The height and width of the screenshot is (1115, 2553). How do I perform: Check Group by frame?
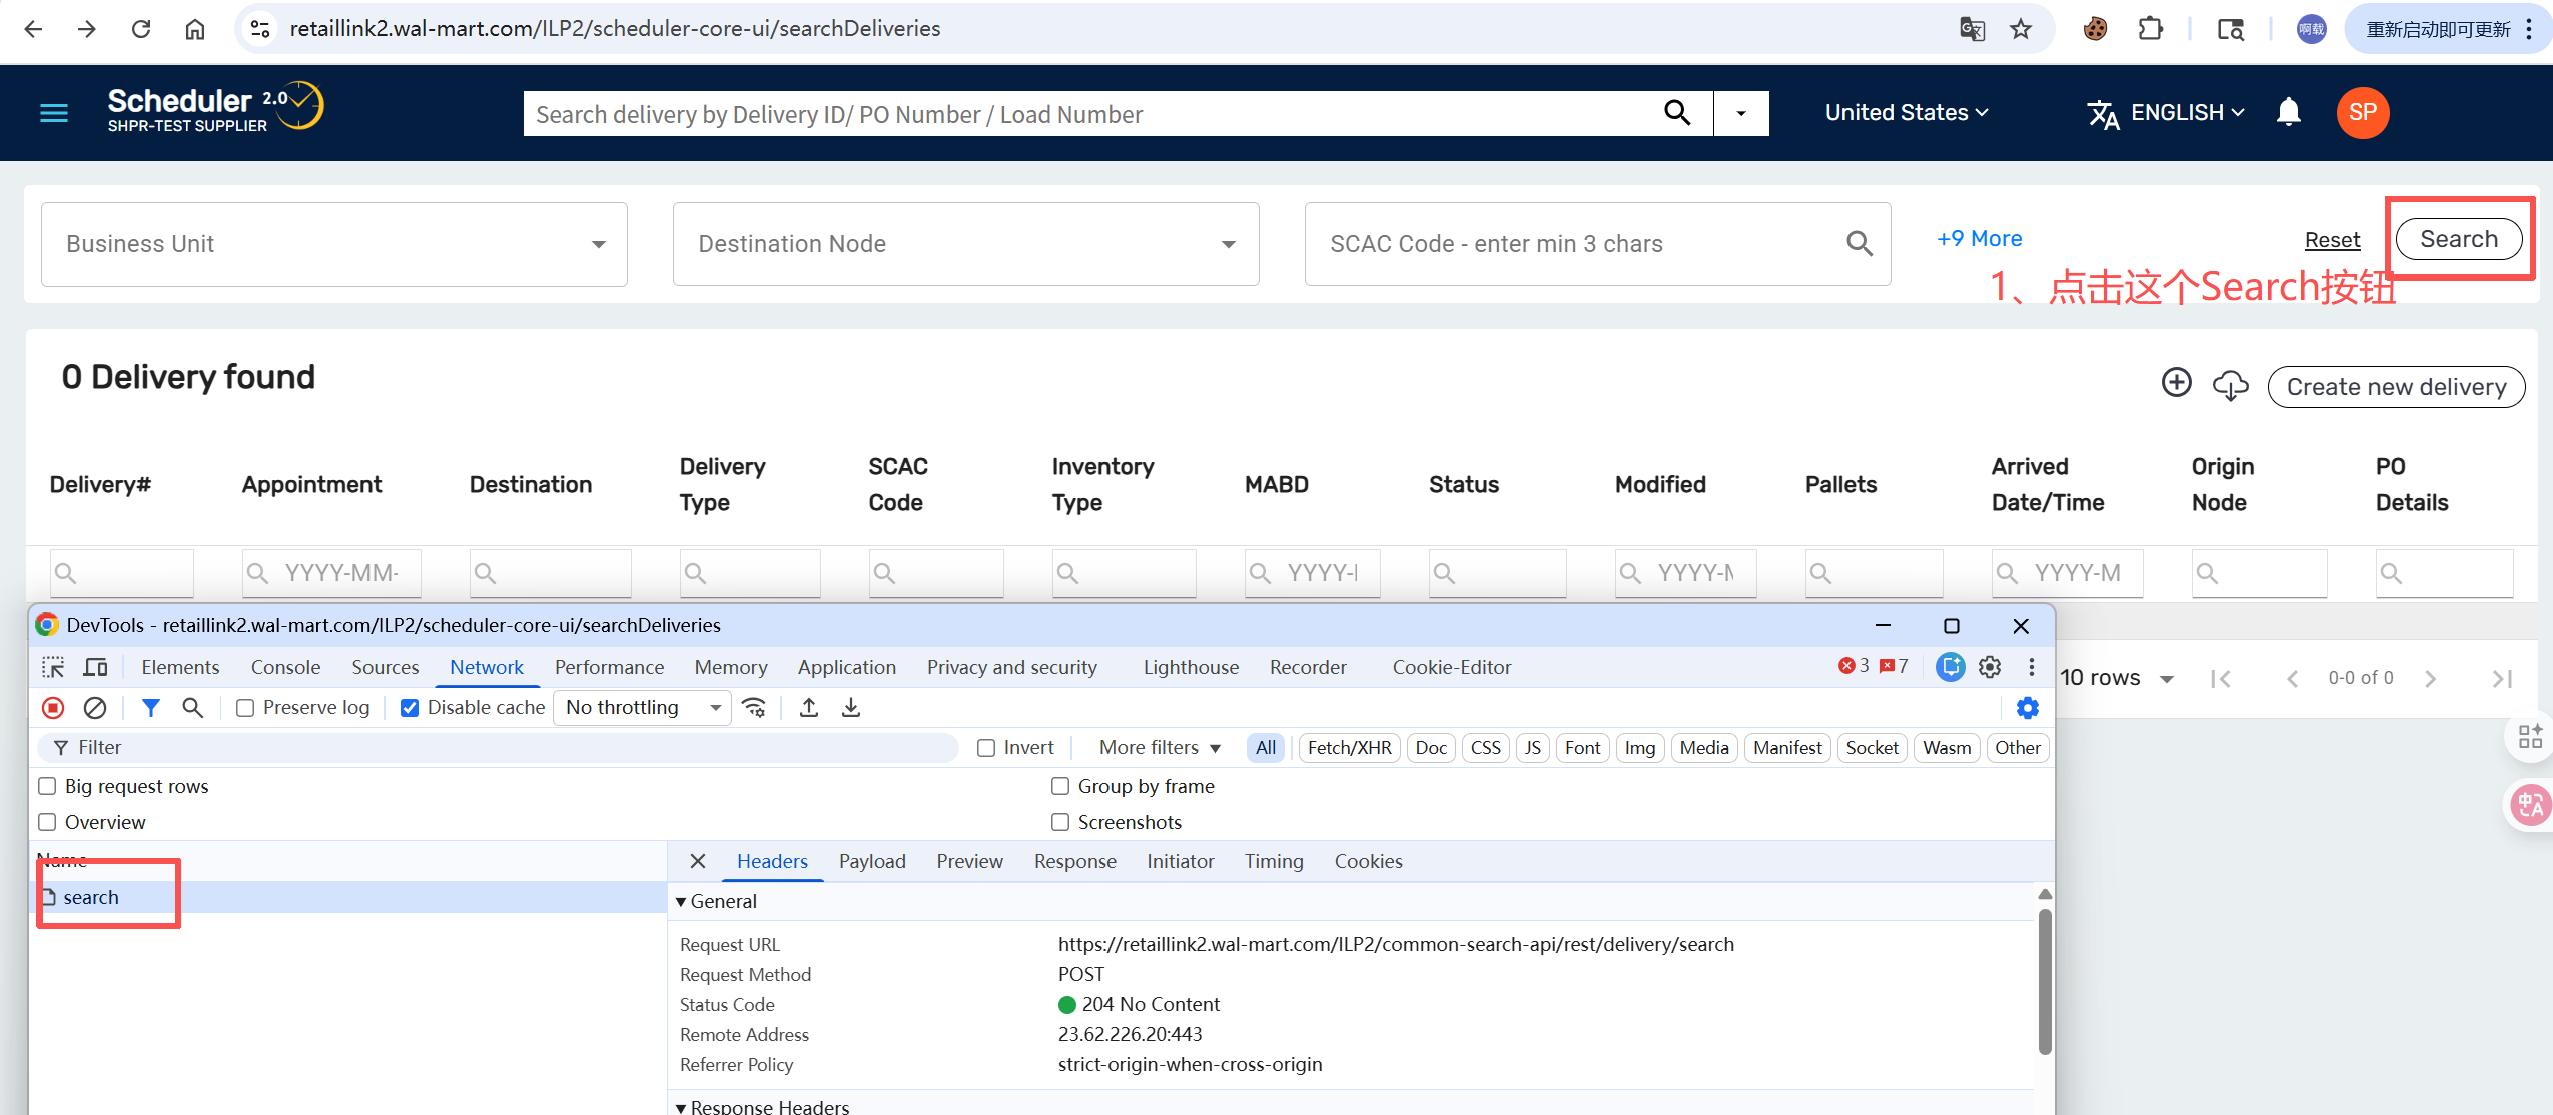pos(1060,786)
